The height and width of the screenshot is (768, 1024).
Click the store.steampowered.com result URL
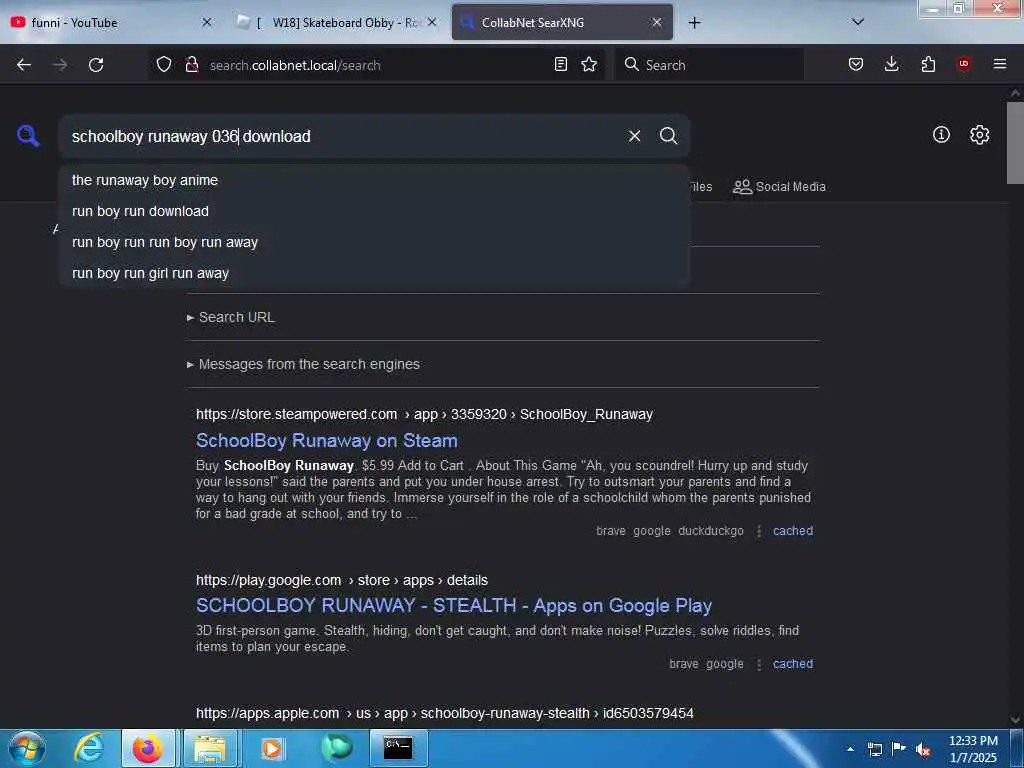click(x=424, y=415)
